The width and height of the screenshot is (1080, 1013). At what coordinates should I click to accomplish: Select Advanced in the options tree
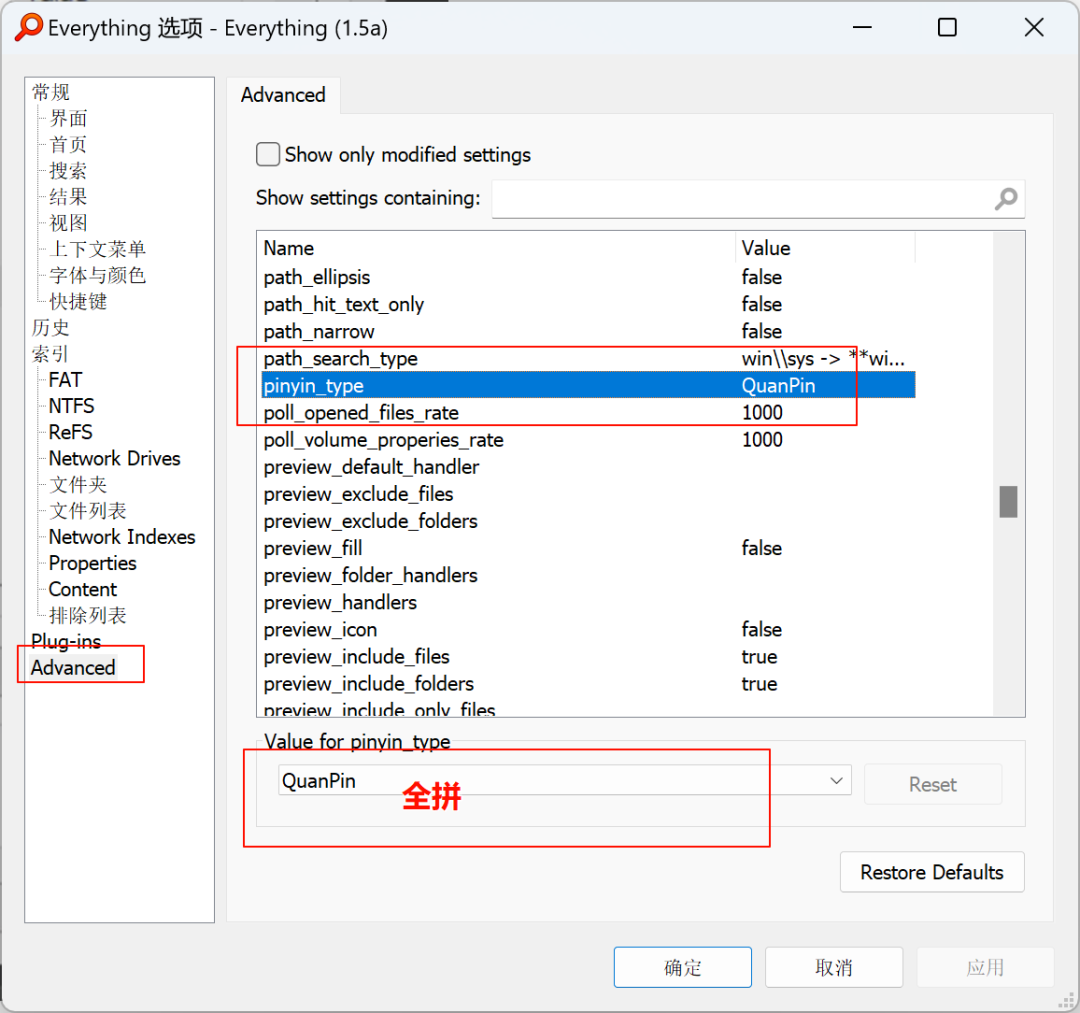(73, 668)
